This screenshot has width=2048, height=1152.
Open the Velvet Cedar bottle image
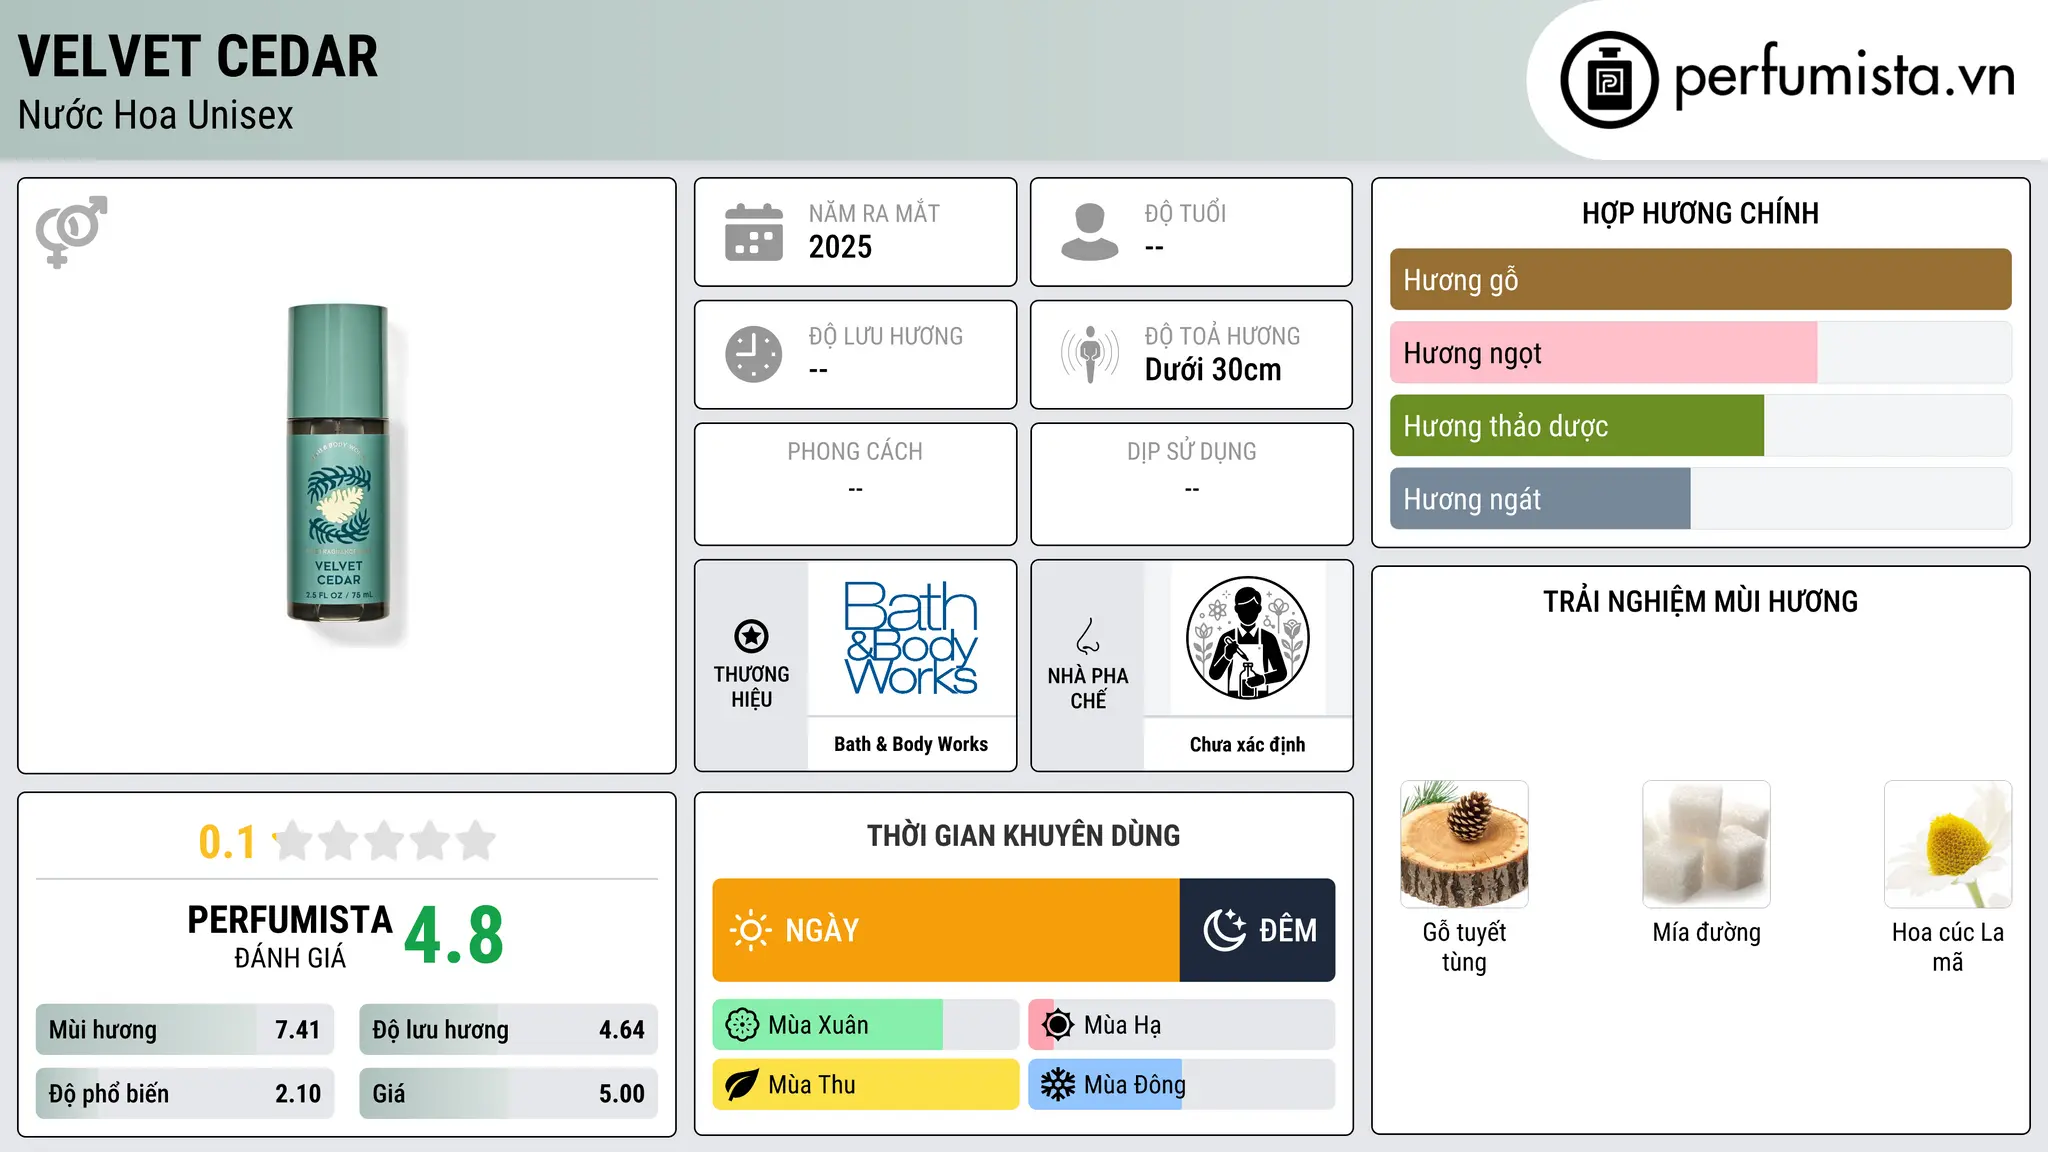[x=338, y=463]
